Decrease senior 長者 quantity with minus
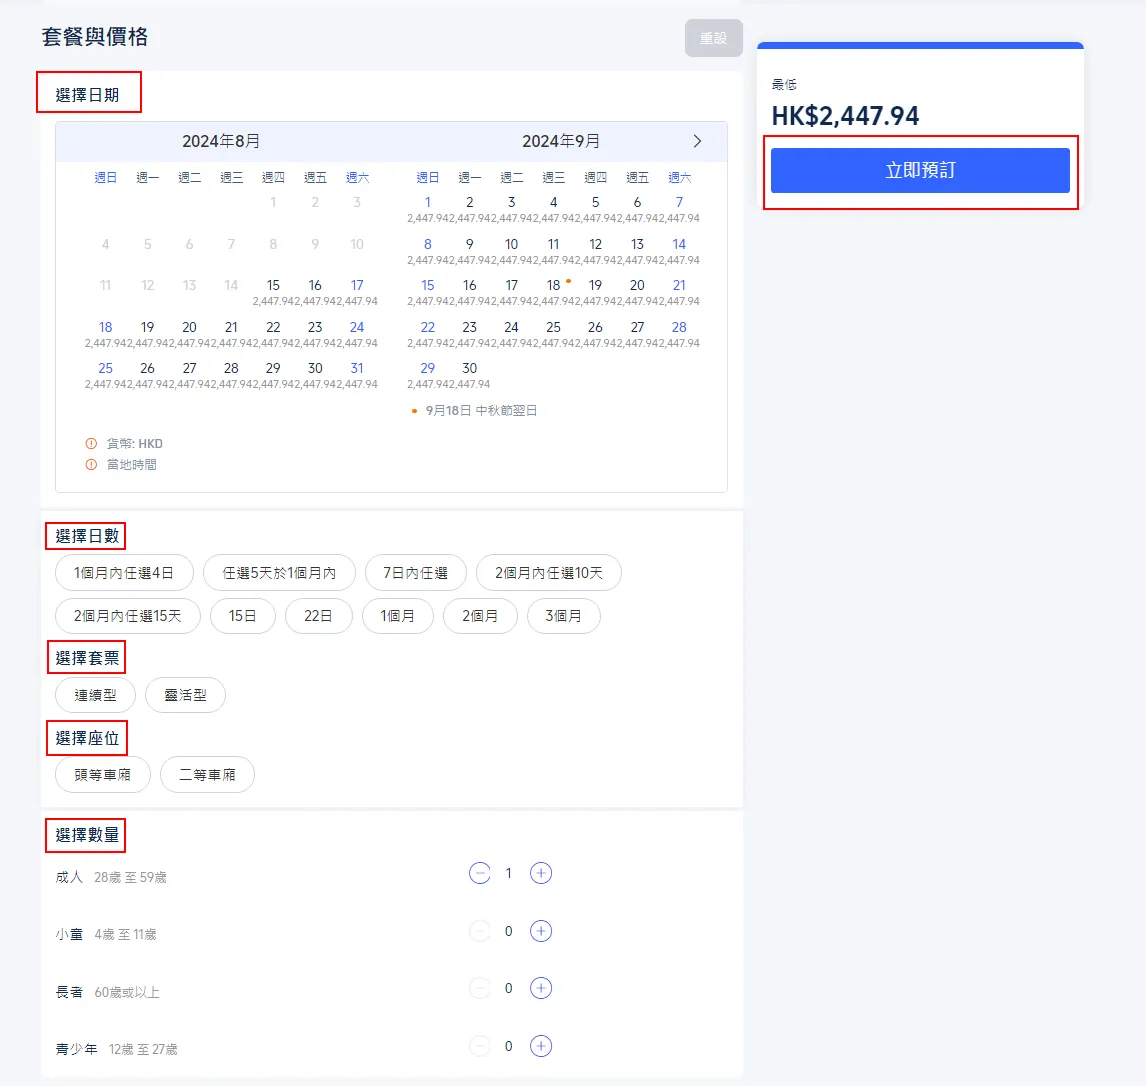Screen dimensions: 1146x1086 (479, 988)
